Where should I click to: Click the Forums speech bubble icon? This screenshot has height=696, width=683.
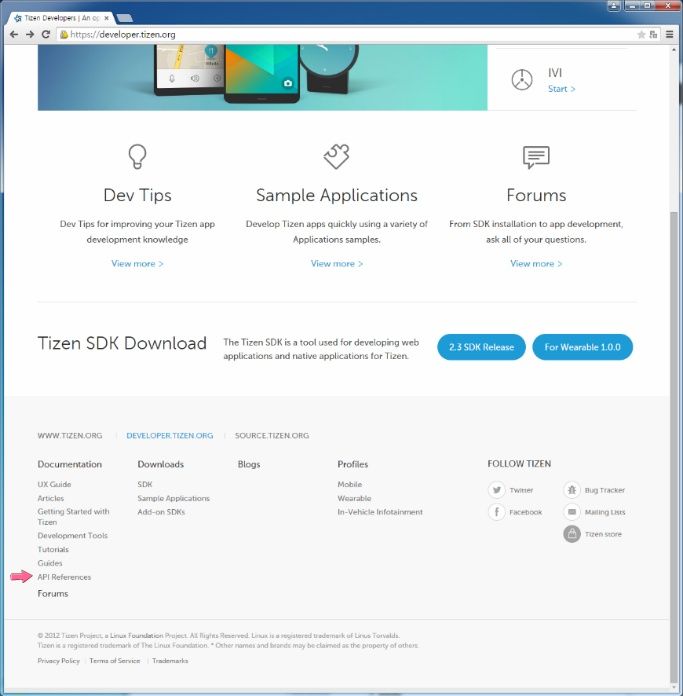pyautogui.click(x=536, y=157)
